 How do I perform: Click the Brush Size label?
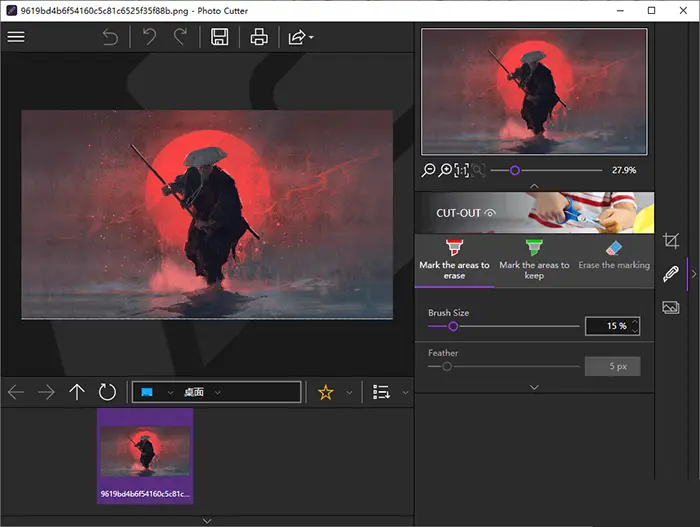click(x=449, y=313)
